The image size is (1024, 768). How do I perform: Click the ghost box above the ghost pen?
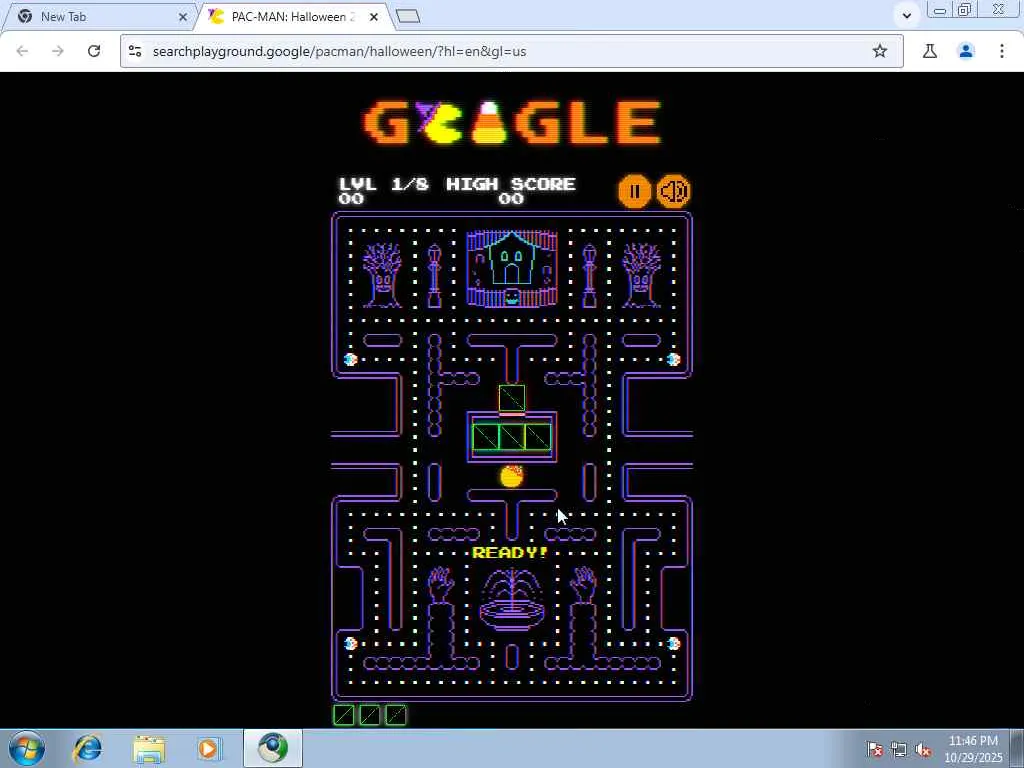[511, 398]
